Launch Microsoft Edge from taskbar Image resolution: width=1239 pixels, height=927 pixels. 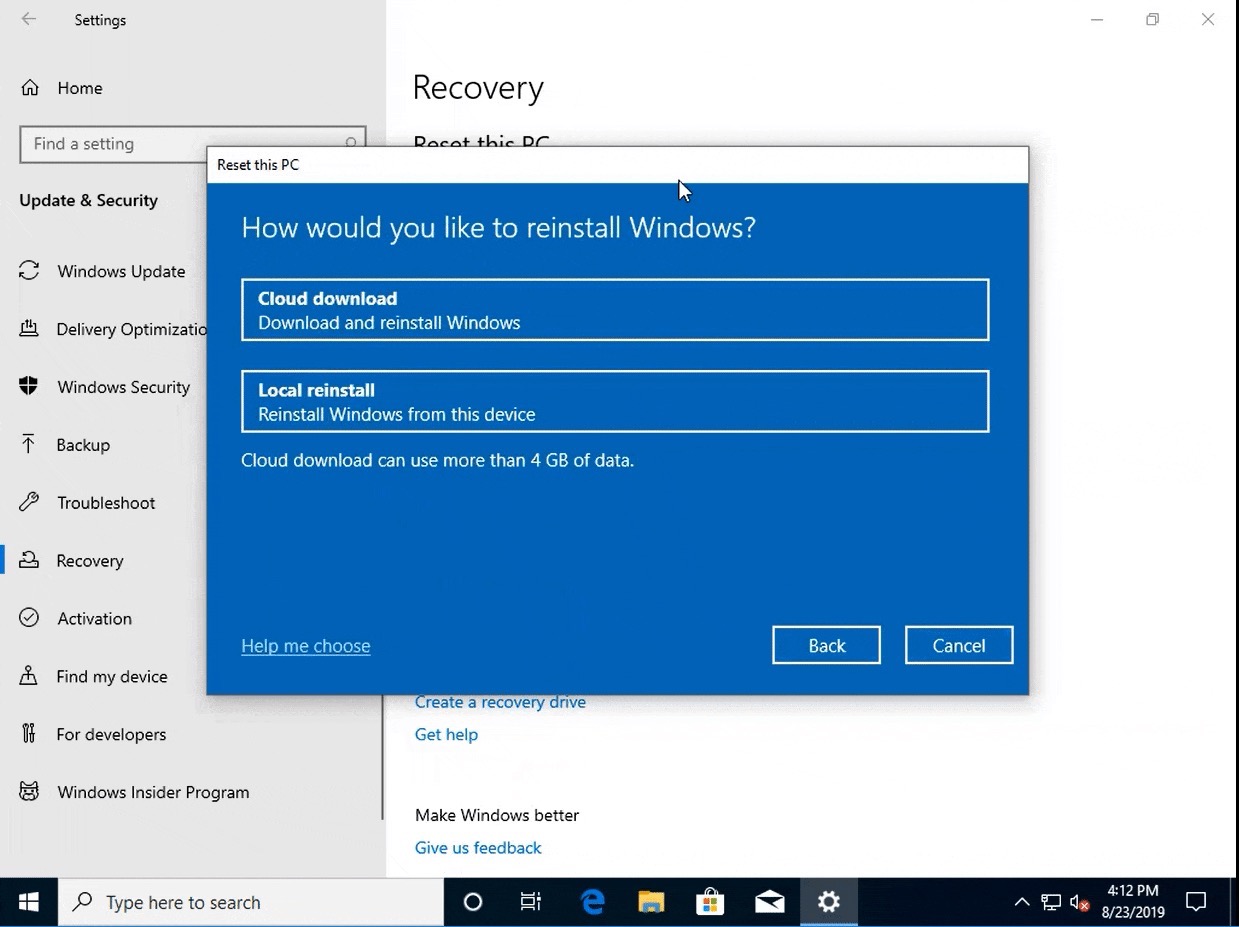pyautogui.click(x=593, y=902)
